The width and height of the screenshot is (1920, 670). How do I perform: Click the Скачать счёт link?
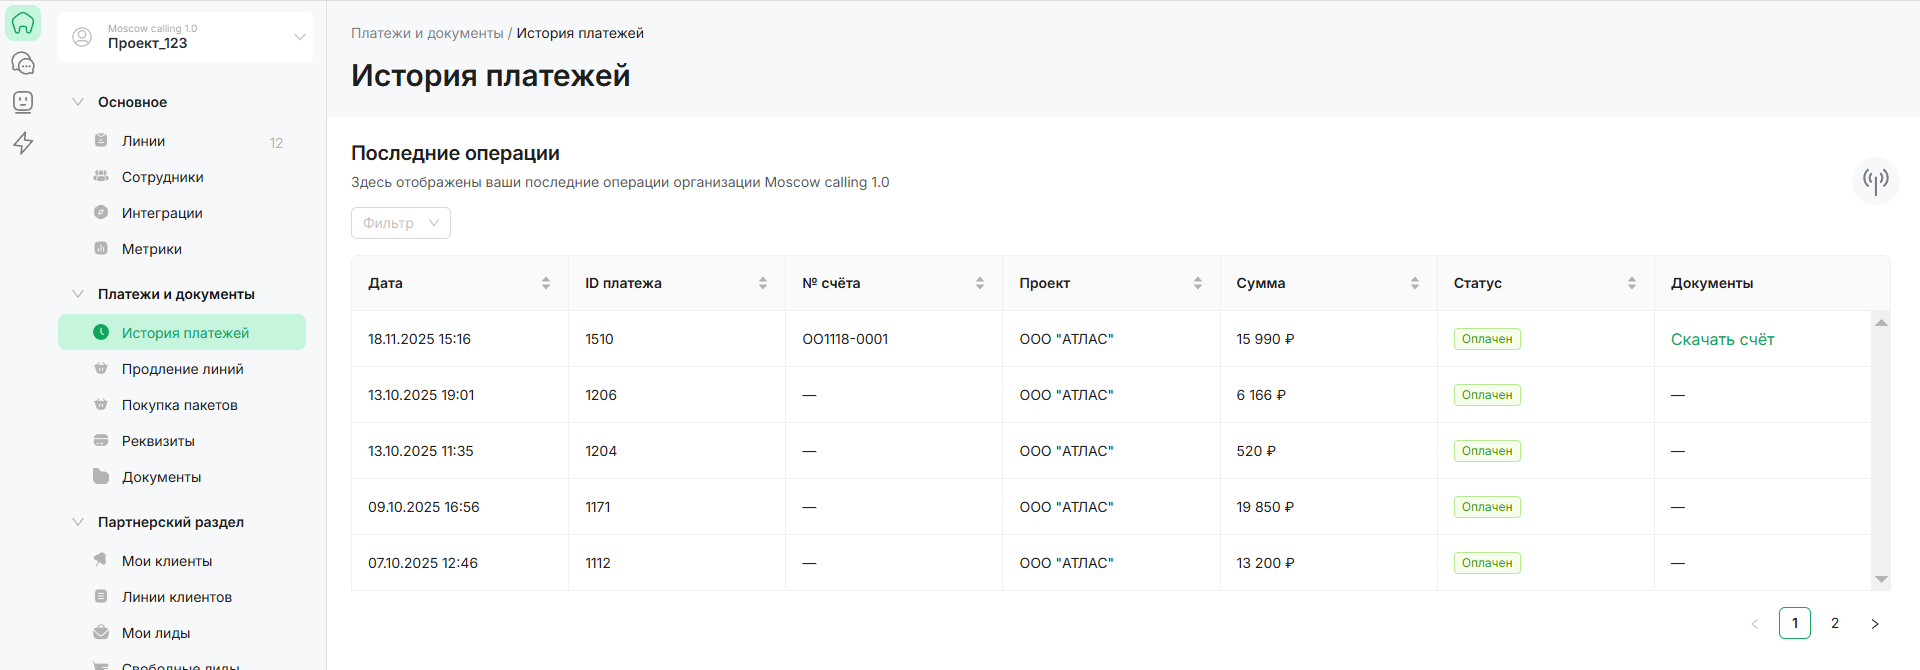(x=1722, y=339)
